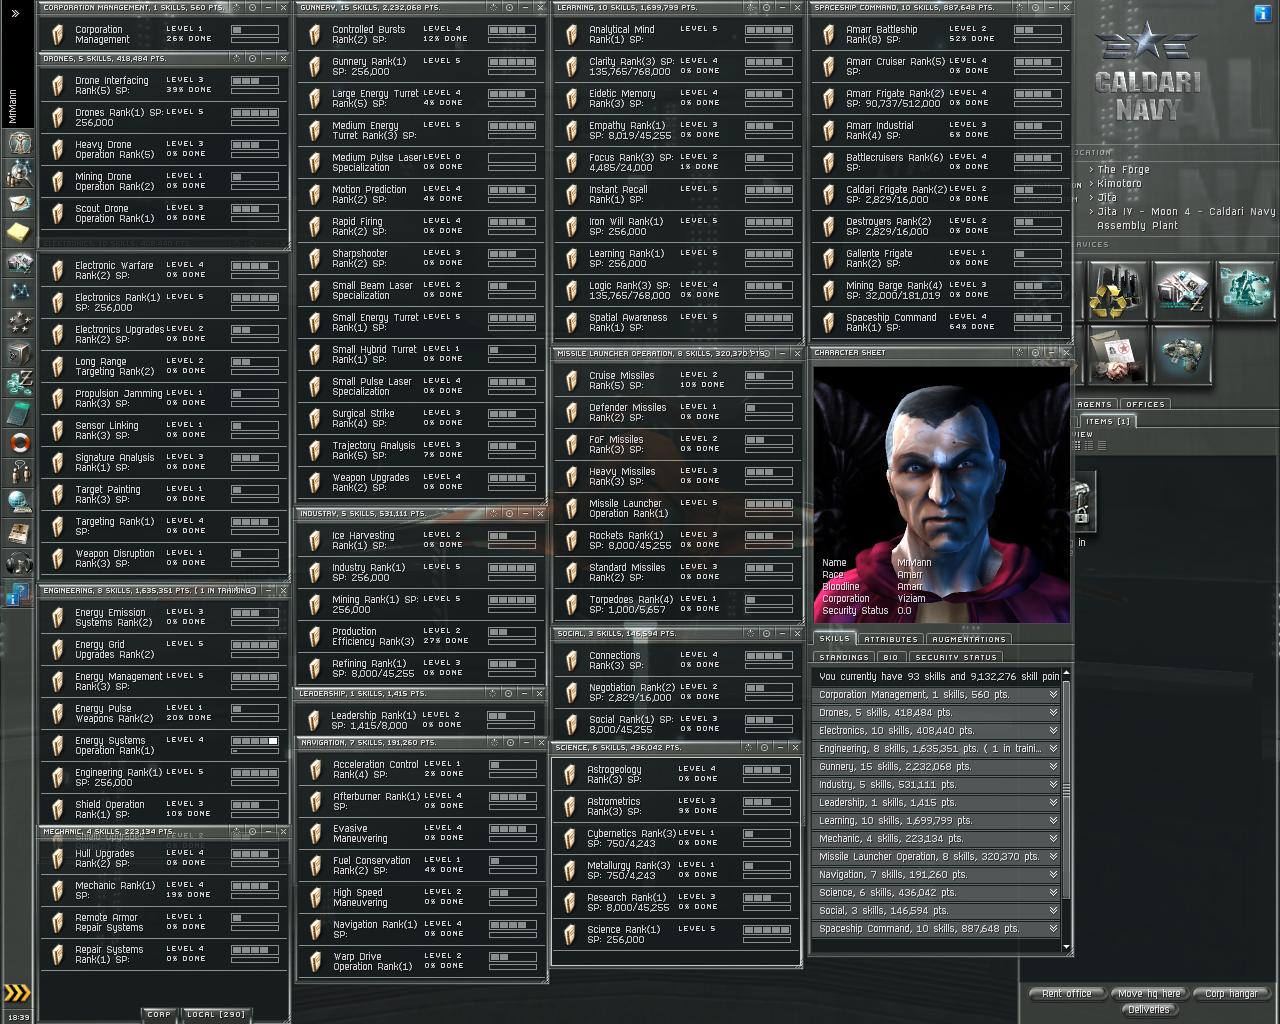This screenshot has height=1024, width=1280.
Task: Select the Offices tab in station panel
Action: coord(1144,404)
